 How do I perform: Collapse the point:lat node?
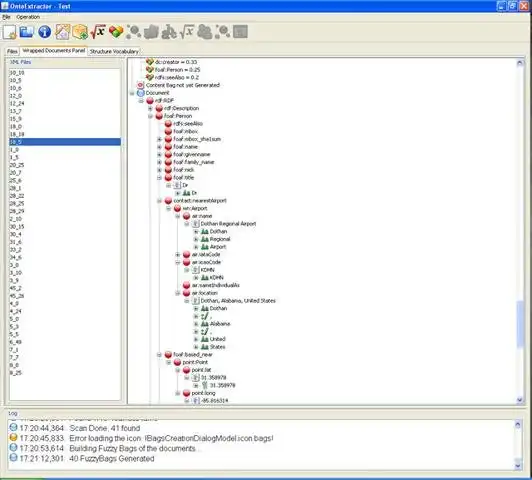pyautogui.click(x=178, y=370)
